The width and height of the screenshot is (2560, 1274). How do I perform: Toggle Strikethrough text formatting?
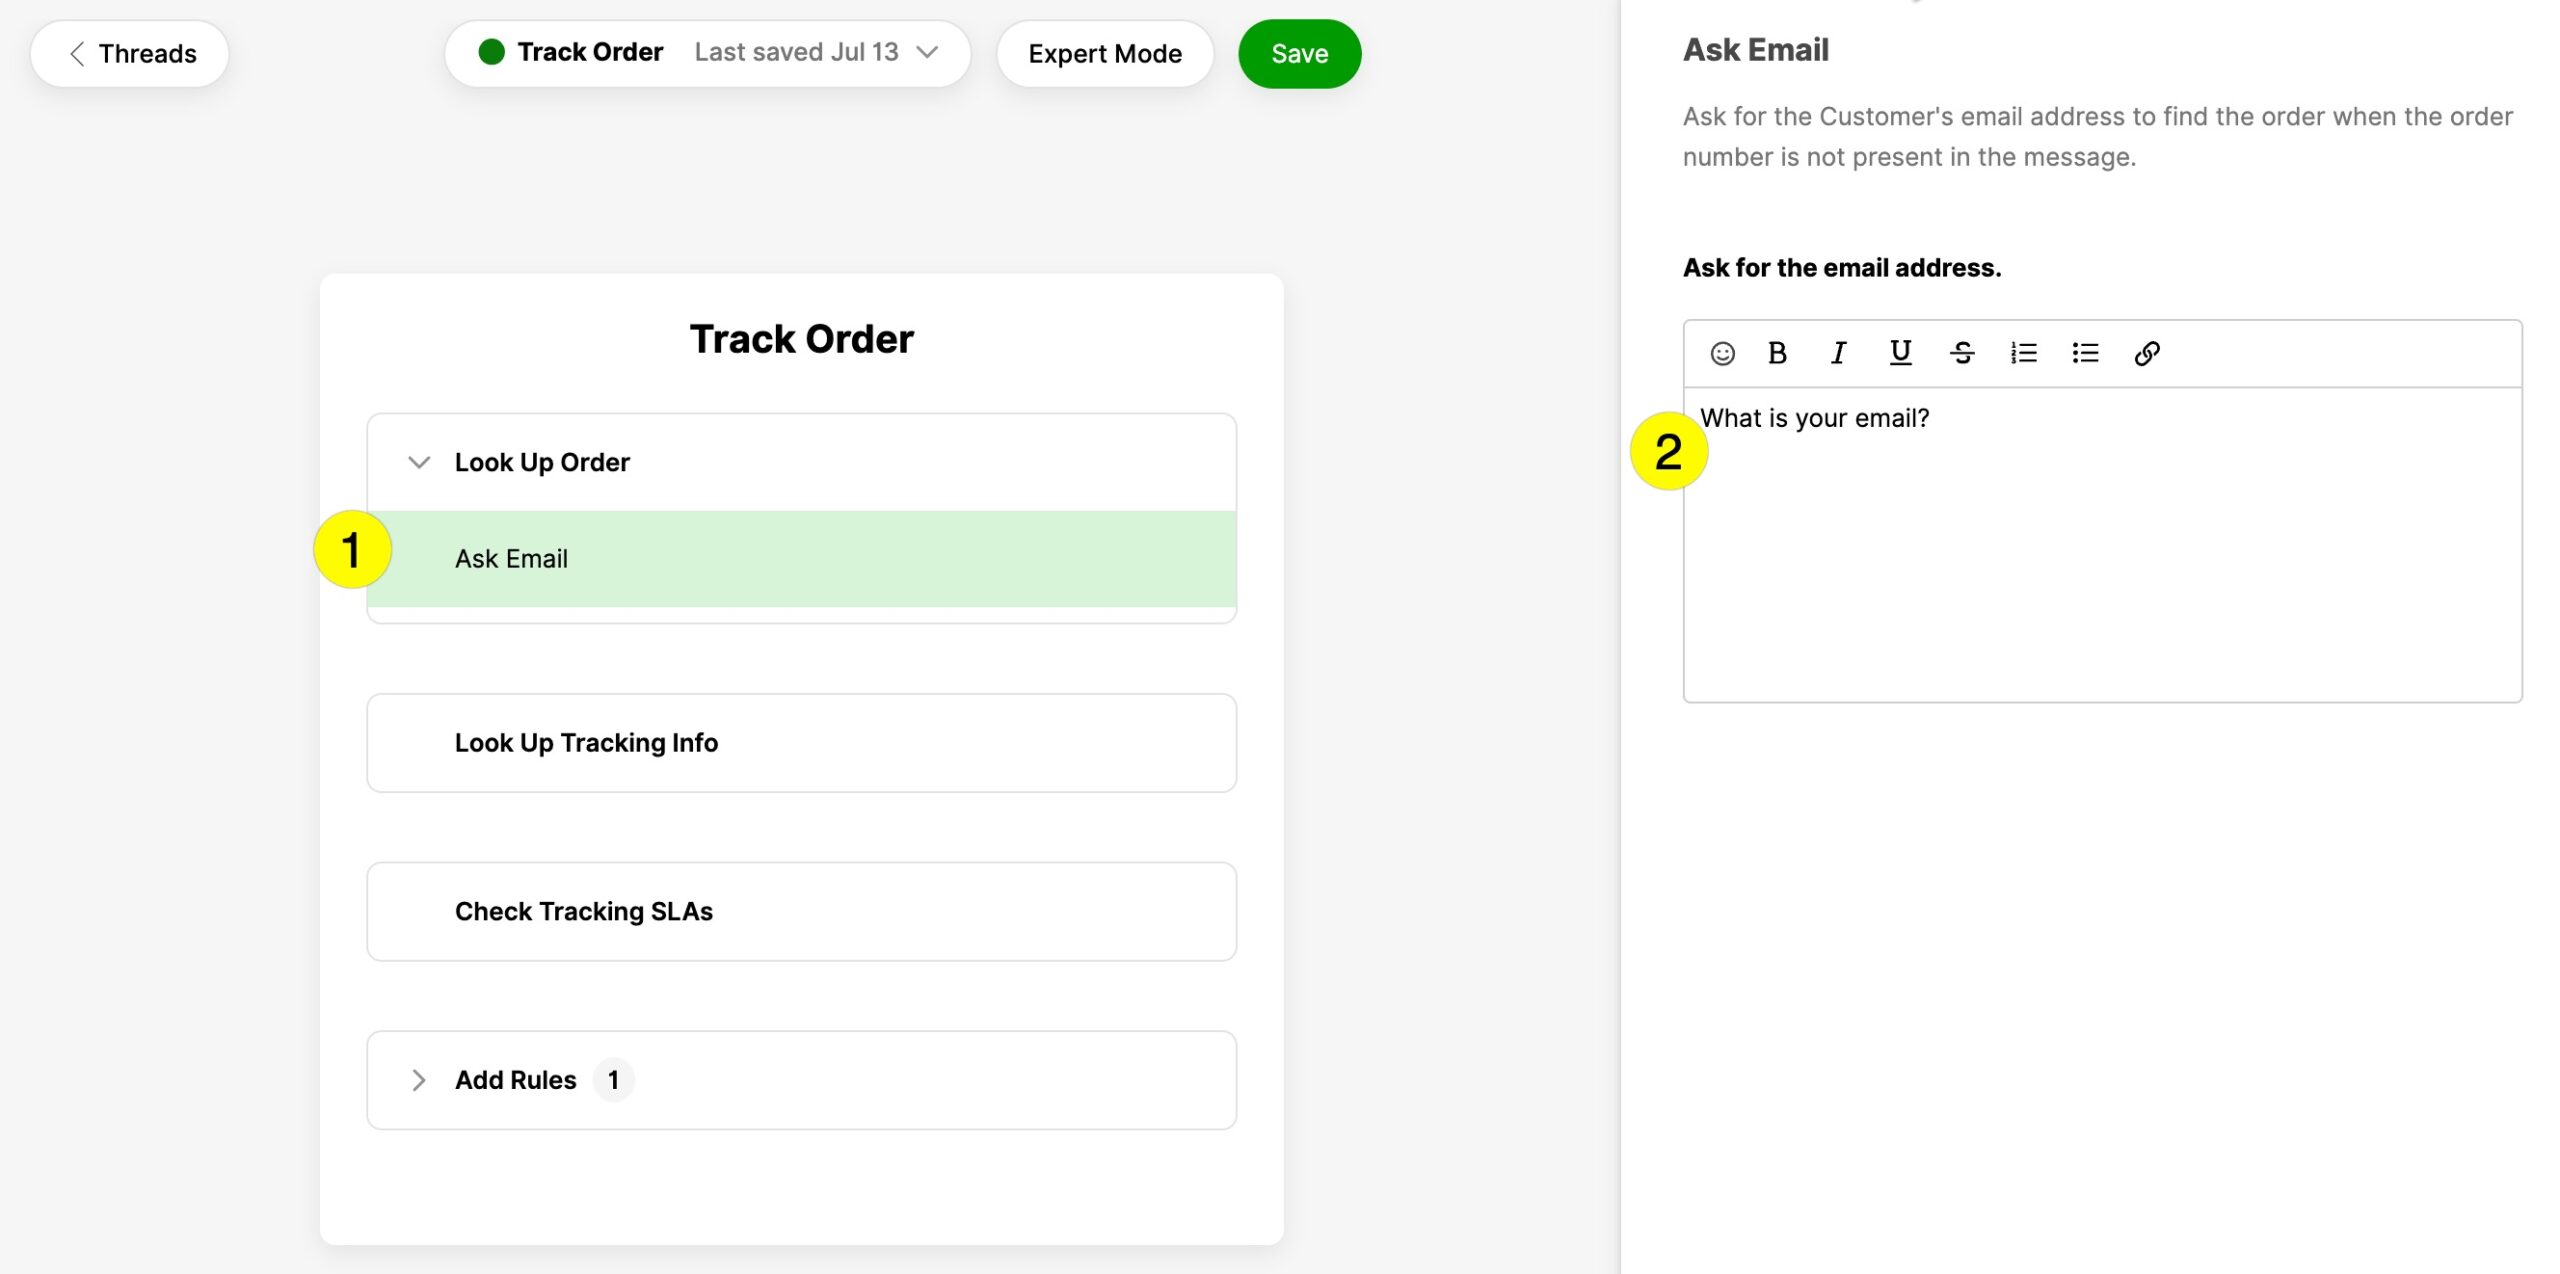pos(1961,353)
